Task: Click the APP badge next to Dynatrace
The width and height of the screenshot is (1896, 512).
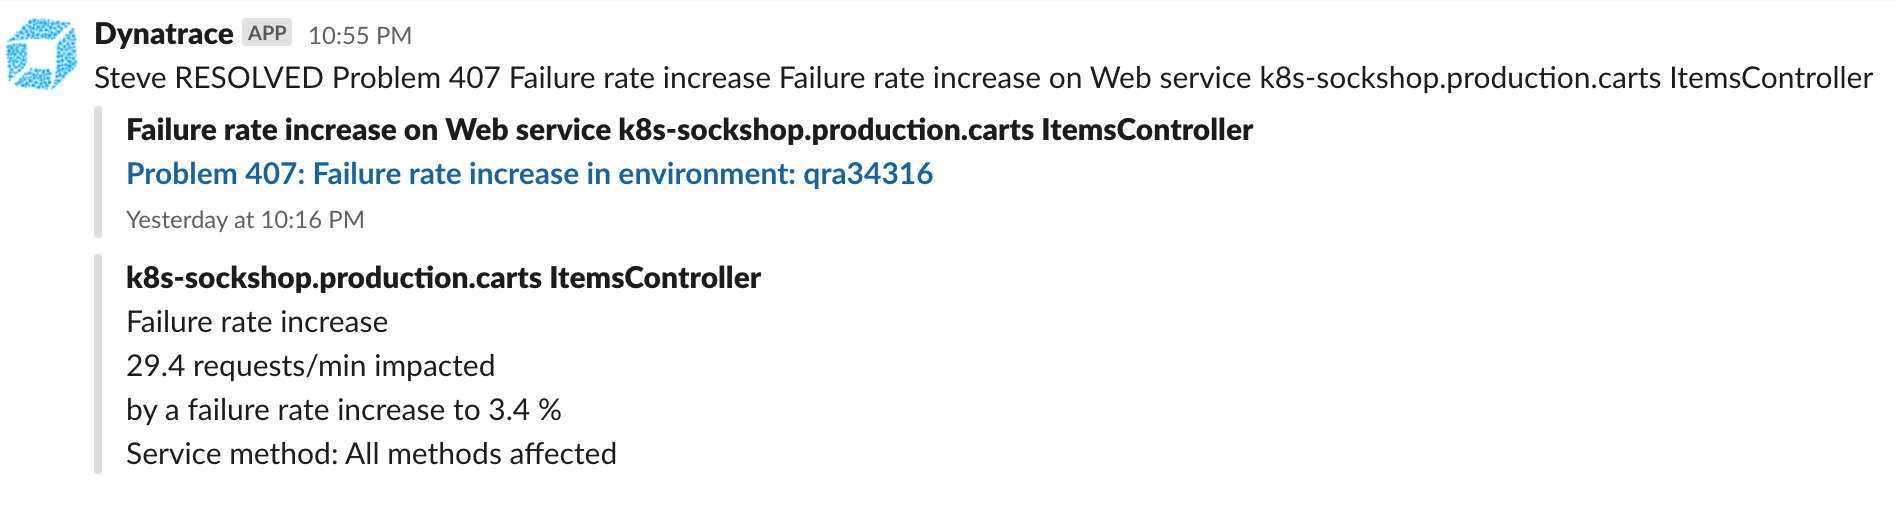Action: pyautogui.click(x=267, y=33)
